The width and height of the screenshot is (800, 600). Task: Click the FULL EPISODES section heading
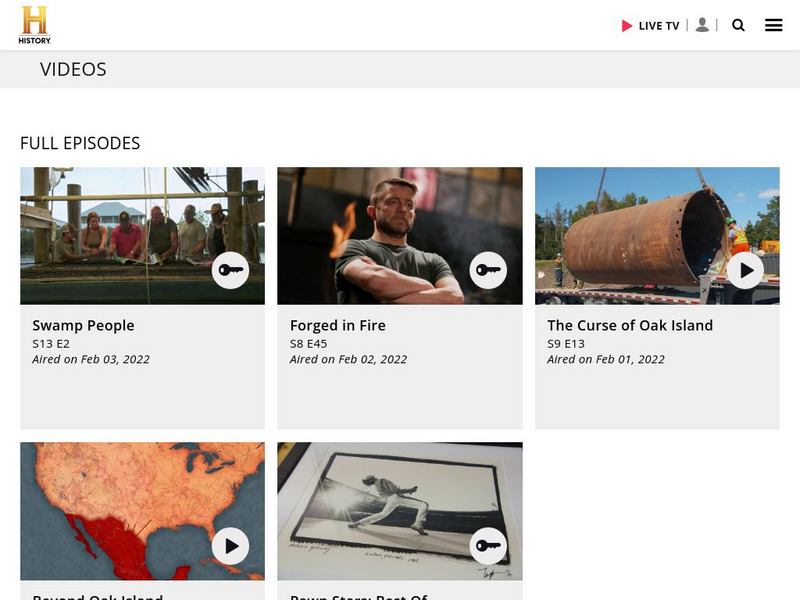point(80,143)
